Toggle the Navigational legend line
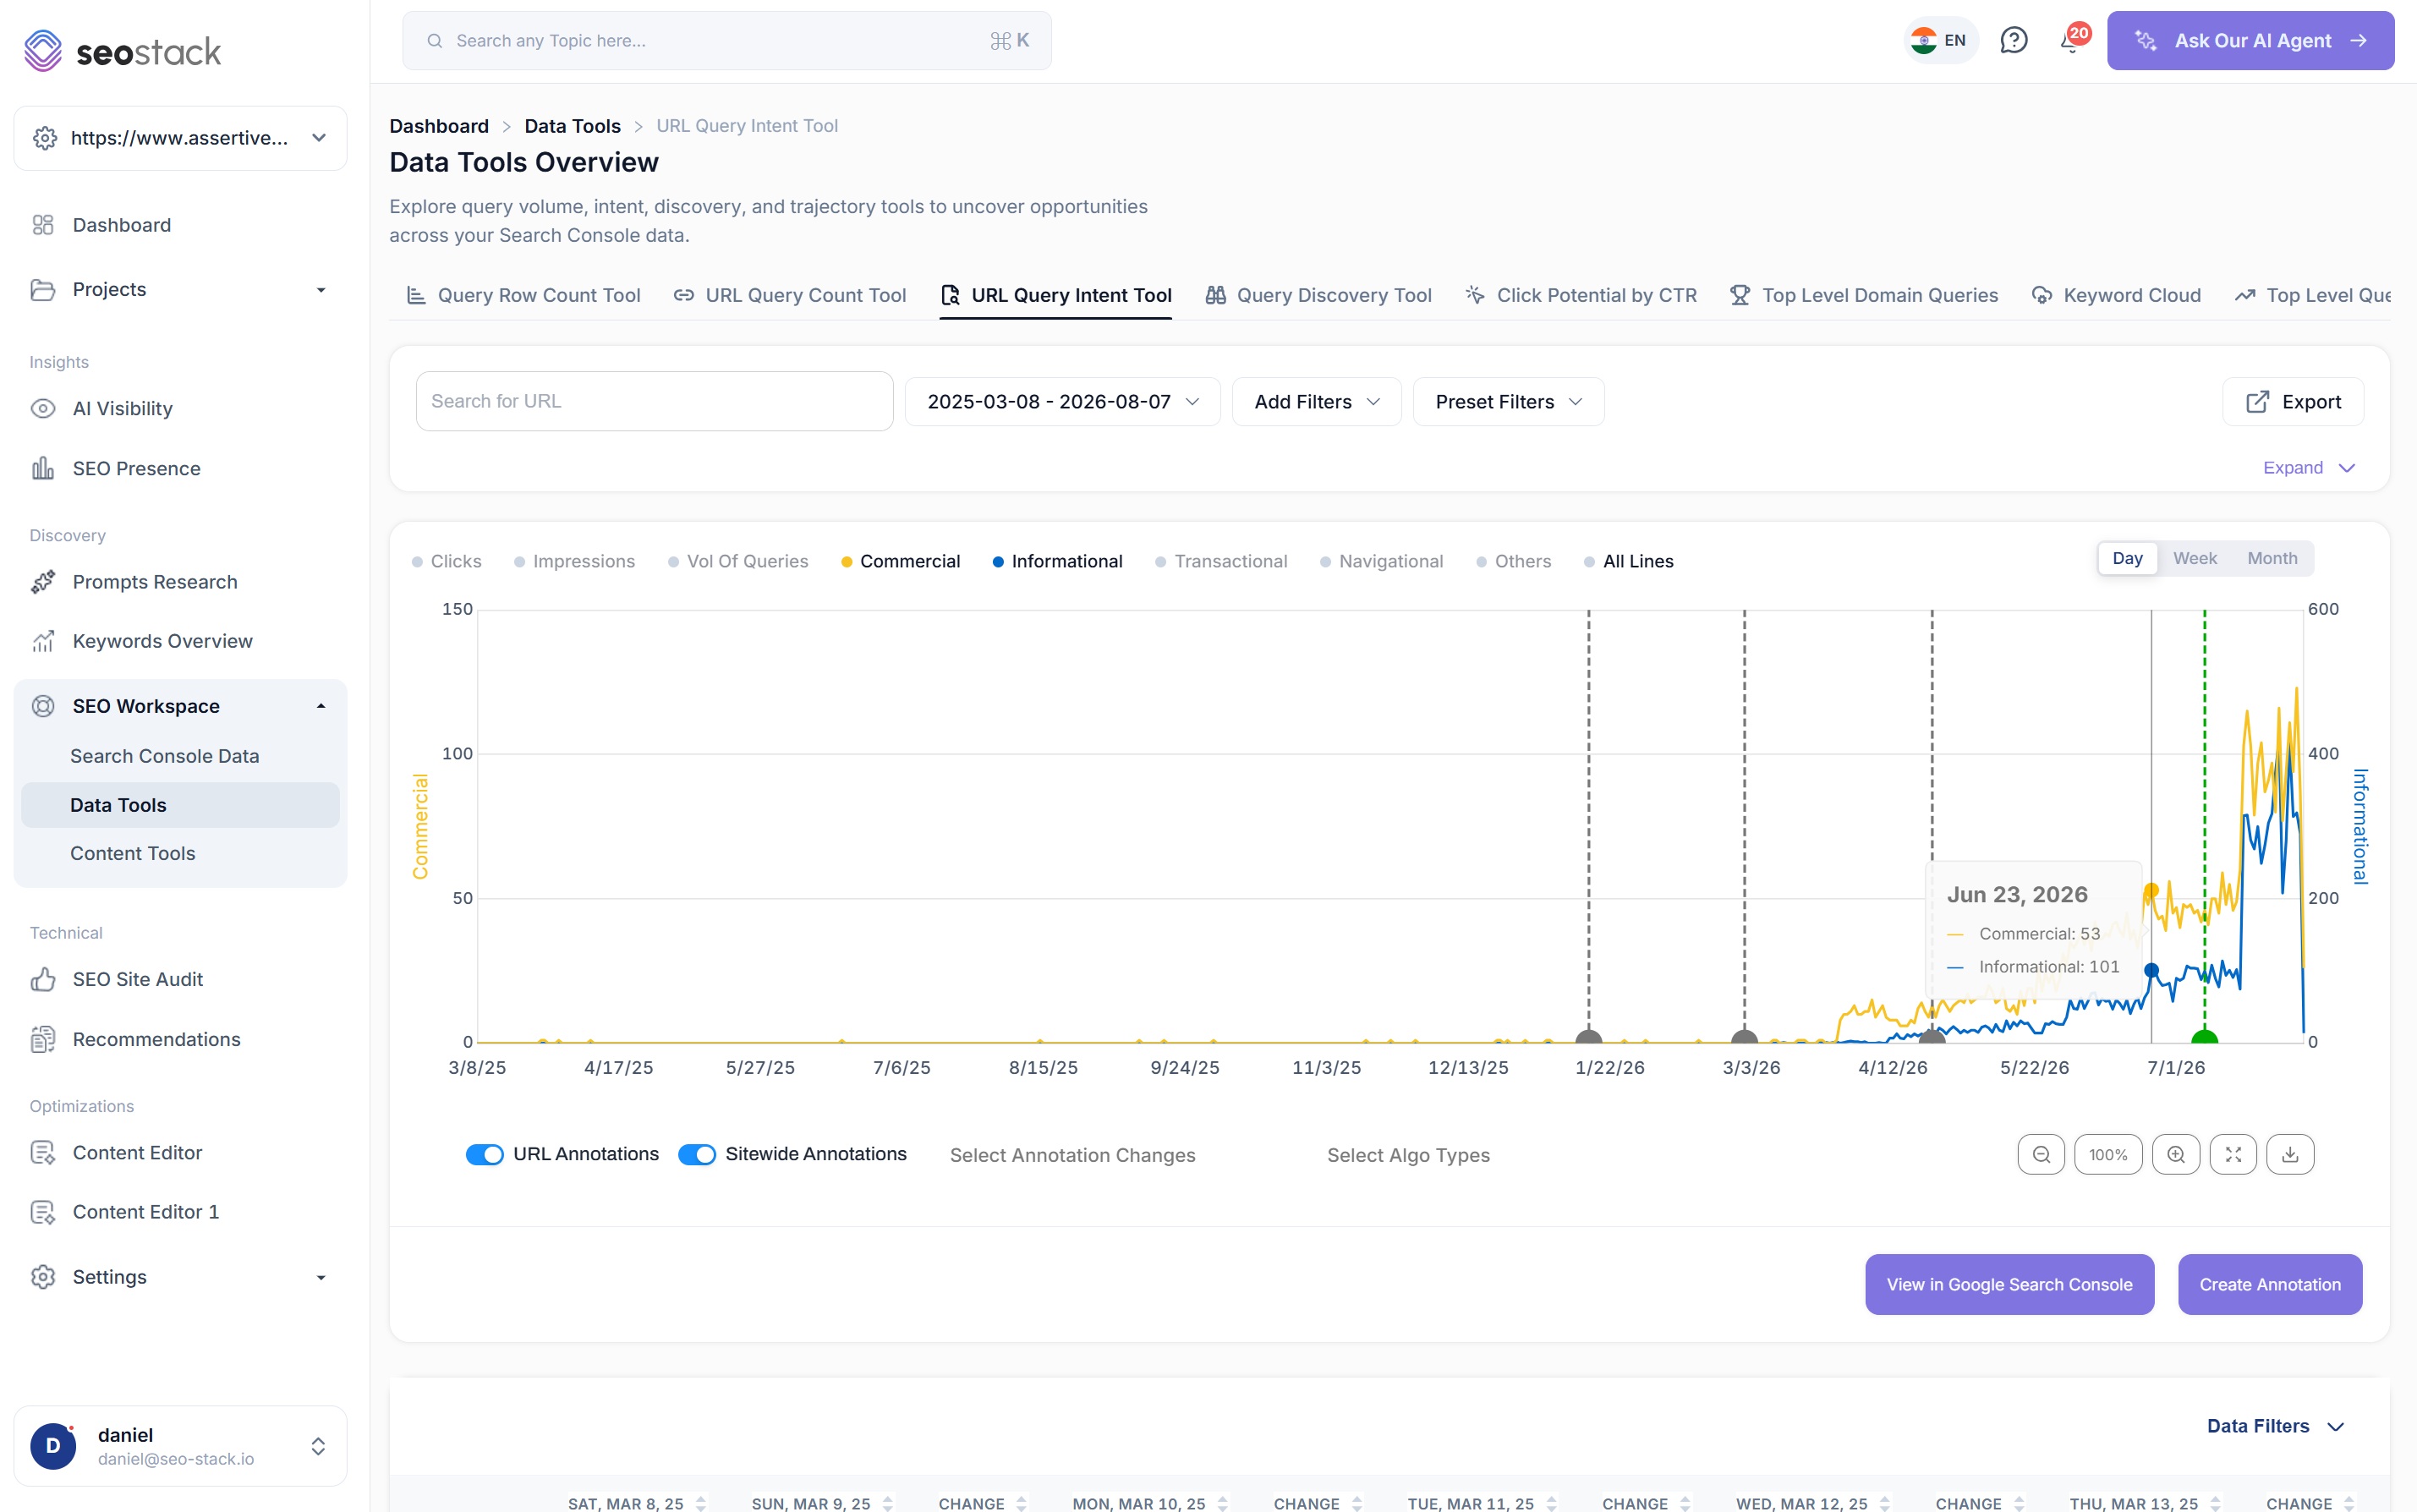2417x1512 pixels. click(x=1381, y=562)
